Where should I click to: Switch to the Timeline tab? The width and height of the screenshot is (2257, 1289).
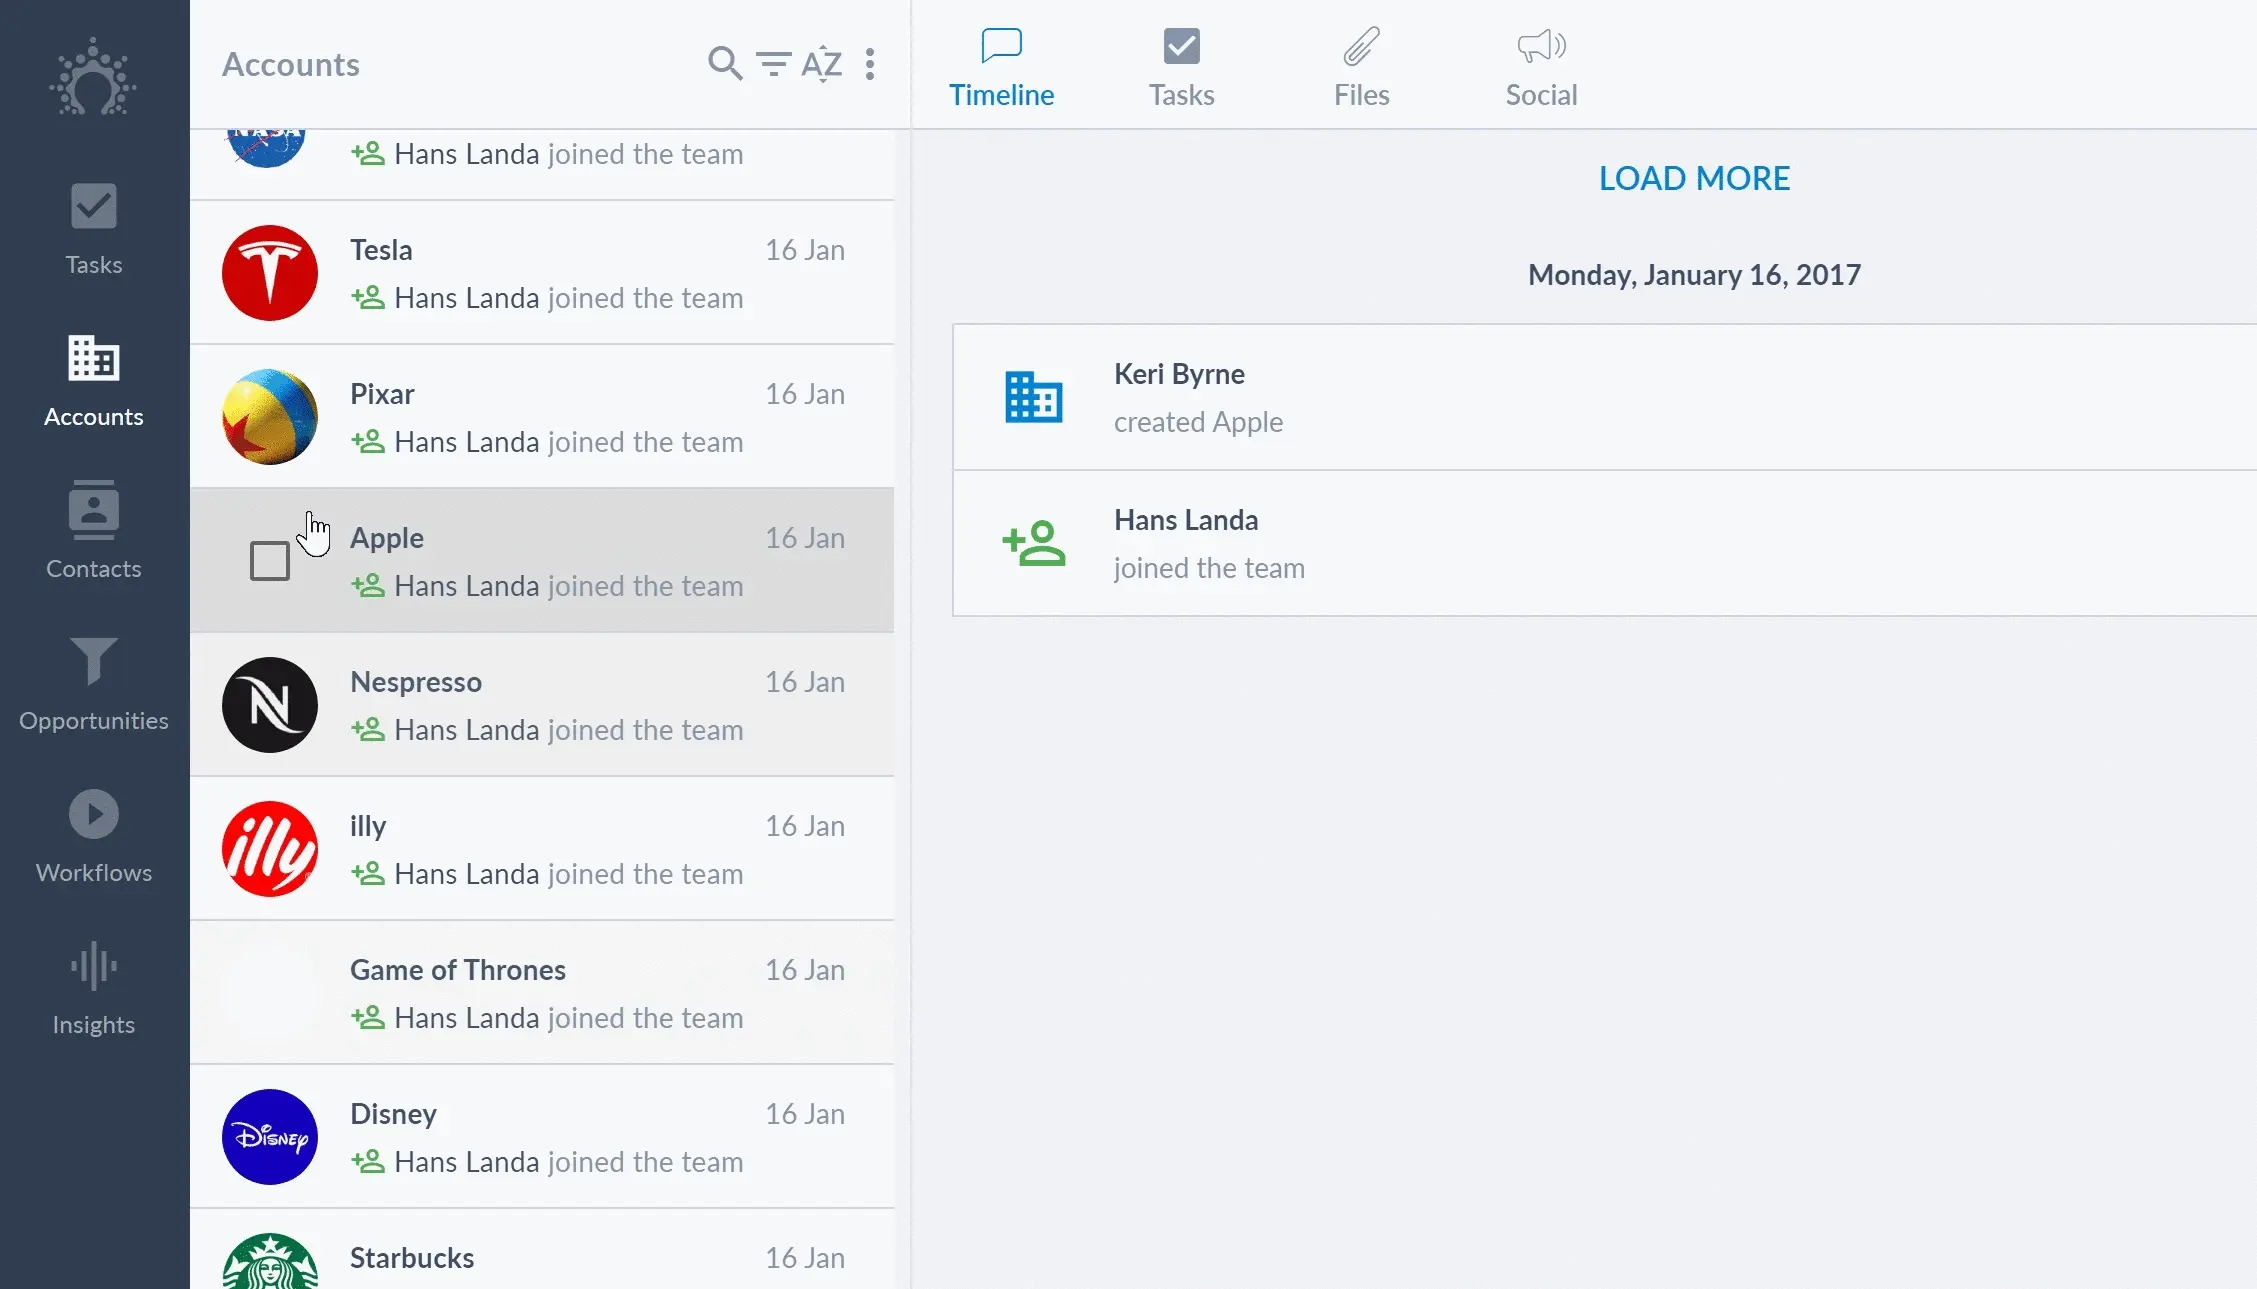pos(1001,68)
